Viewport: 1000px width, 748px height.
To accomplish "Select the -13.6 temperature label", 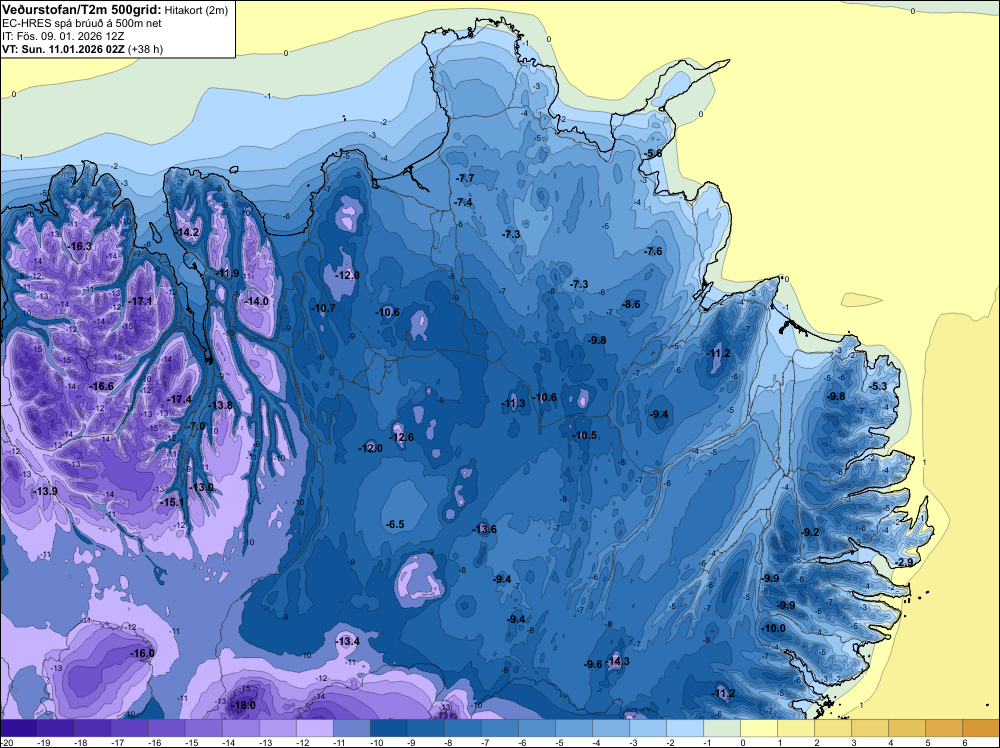I will click(x=484, y=529).
